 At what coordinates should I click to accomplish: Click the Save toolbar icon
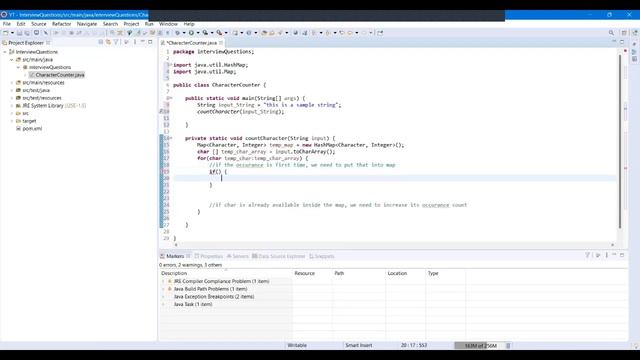pyautogui.click(x=20, y=33)
